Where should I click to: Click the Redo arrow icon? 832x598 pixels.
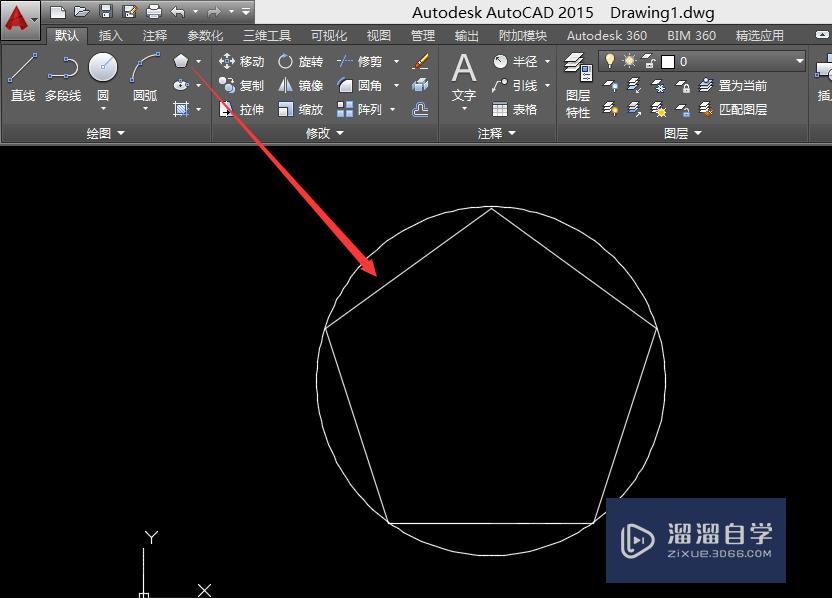(214, 11)
